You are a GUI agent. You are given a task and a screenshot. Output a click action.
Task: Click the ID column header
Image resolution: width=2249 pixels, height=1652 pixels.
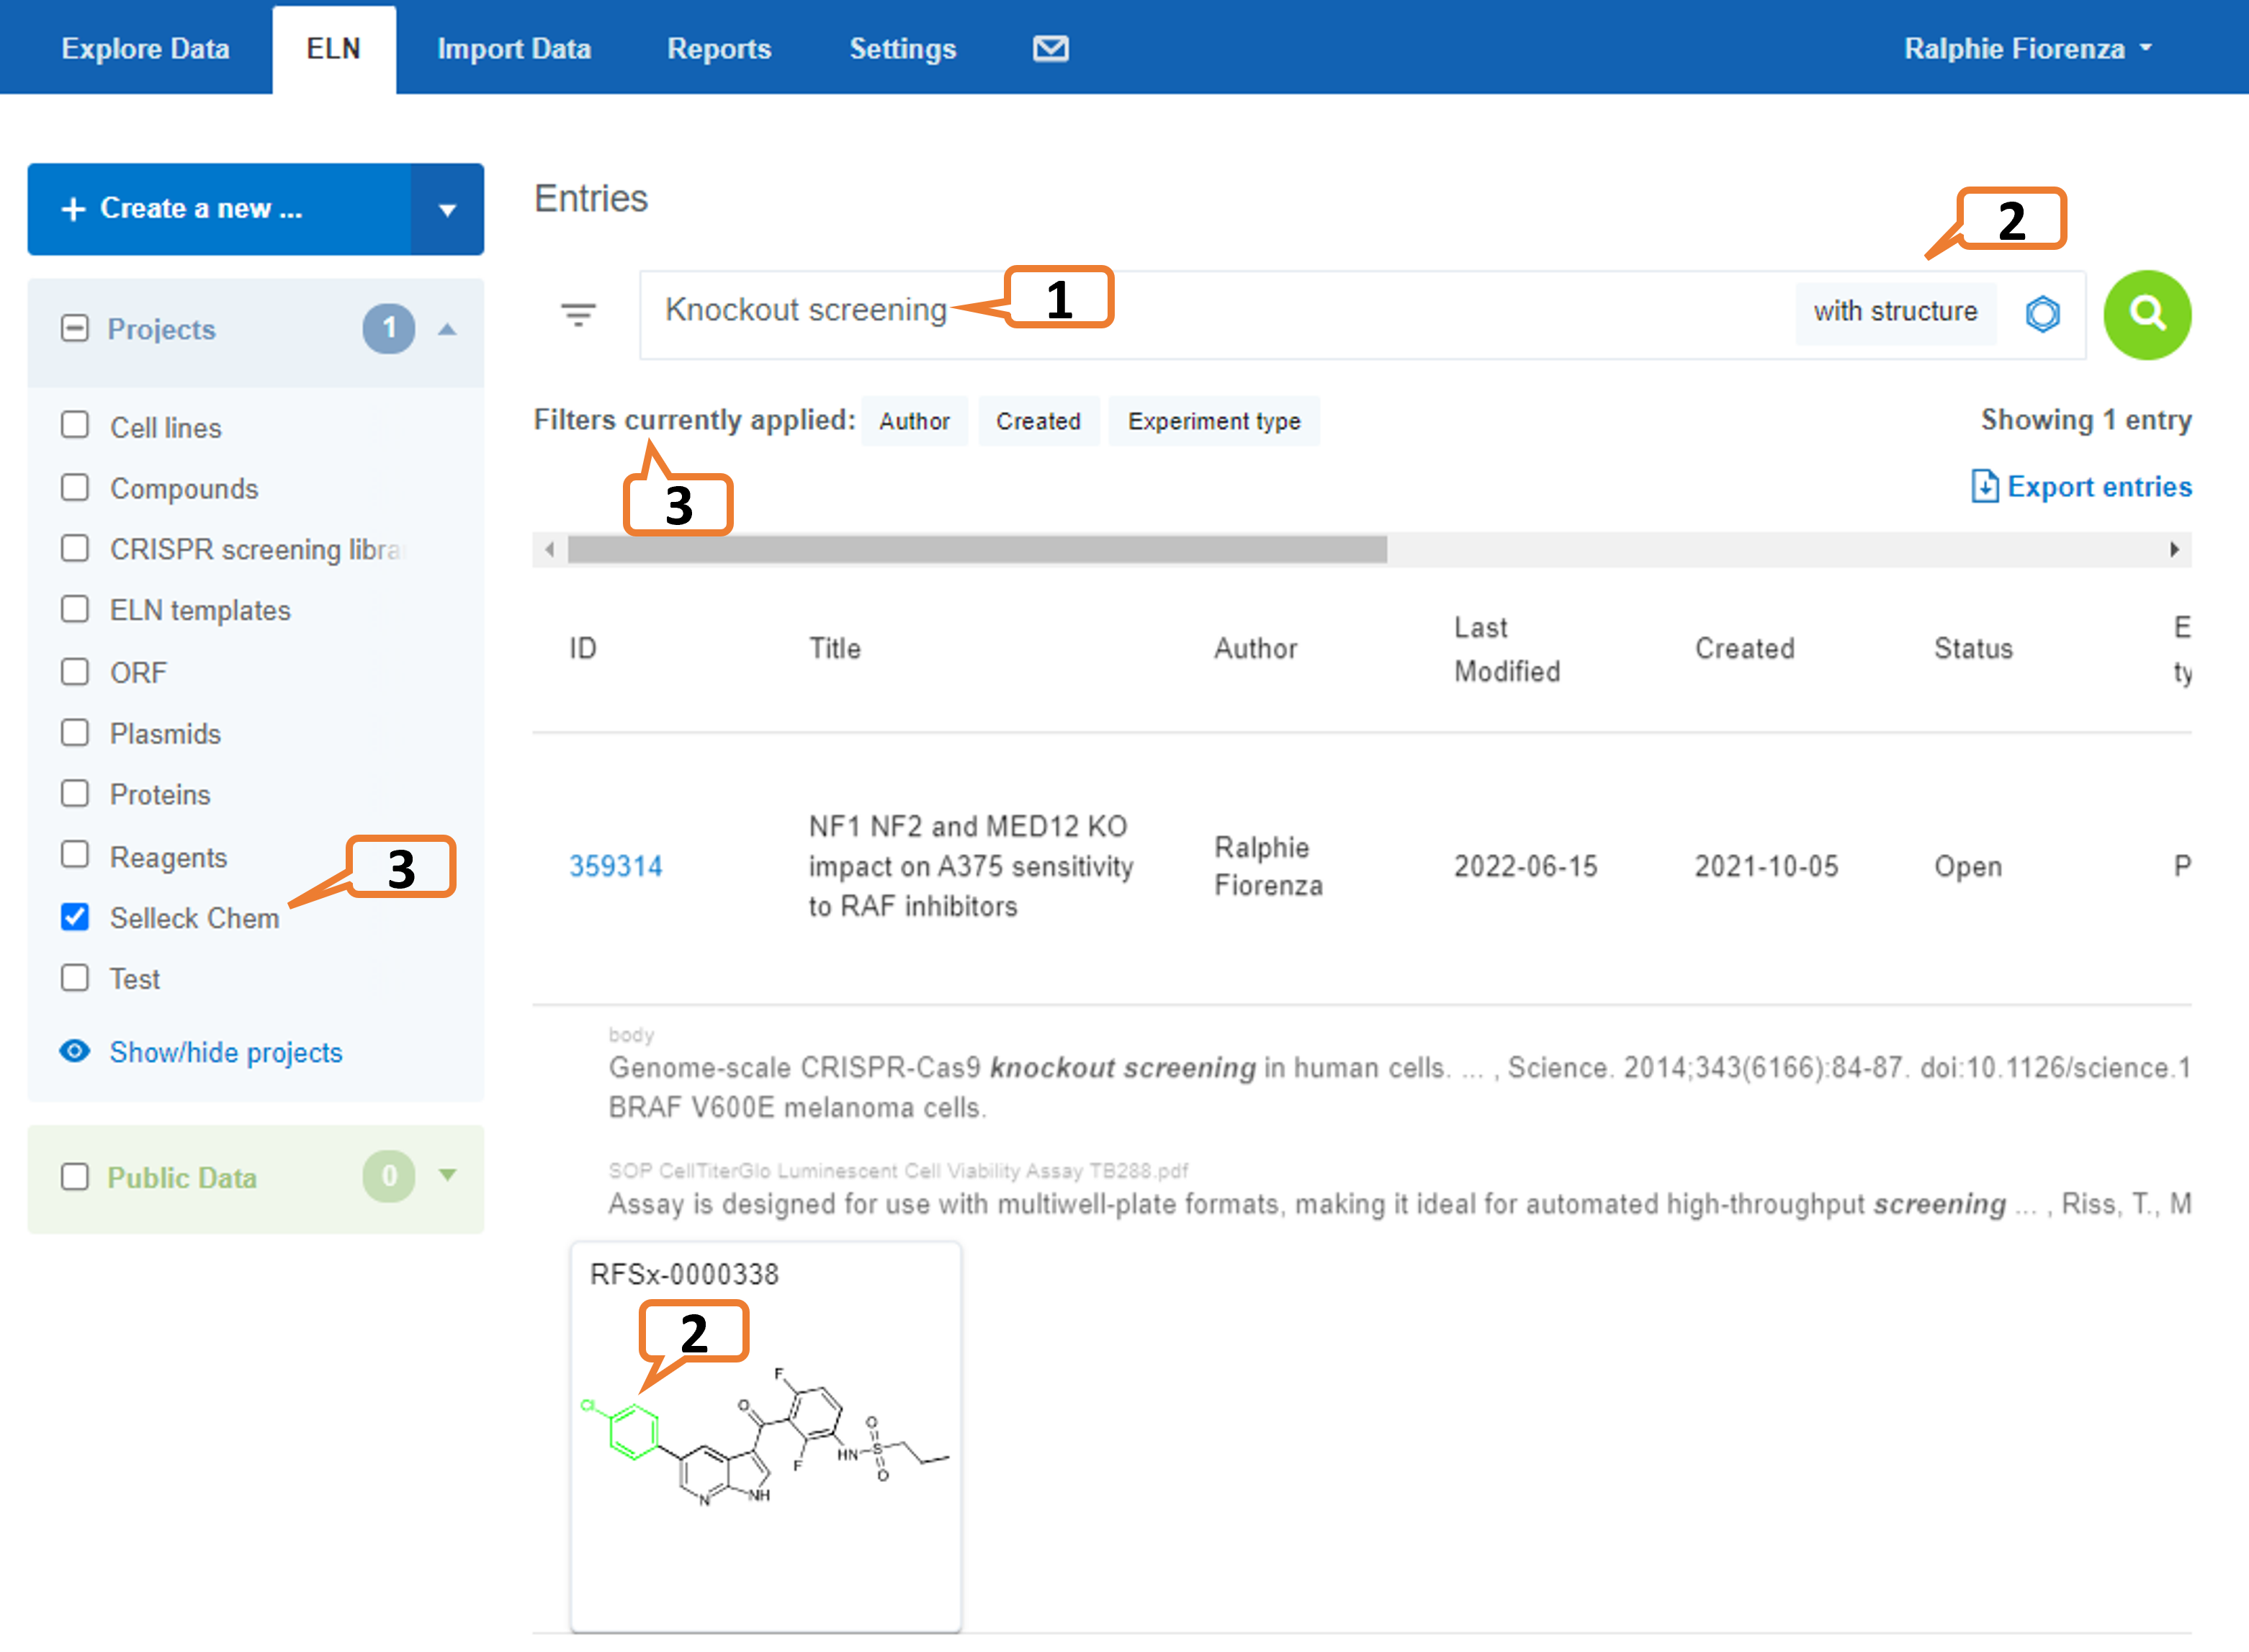point(583,648)
